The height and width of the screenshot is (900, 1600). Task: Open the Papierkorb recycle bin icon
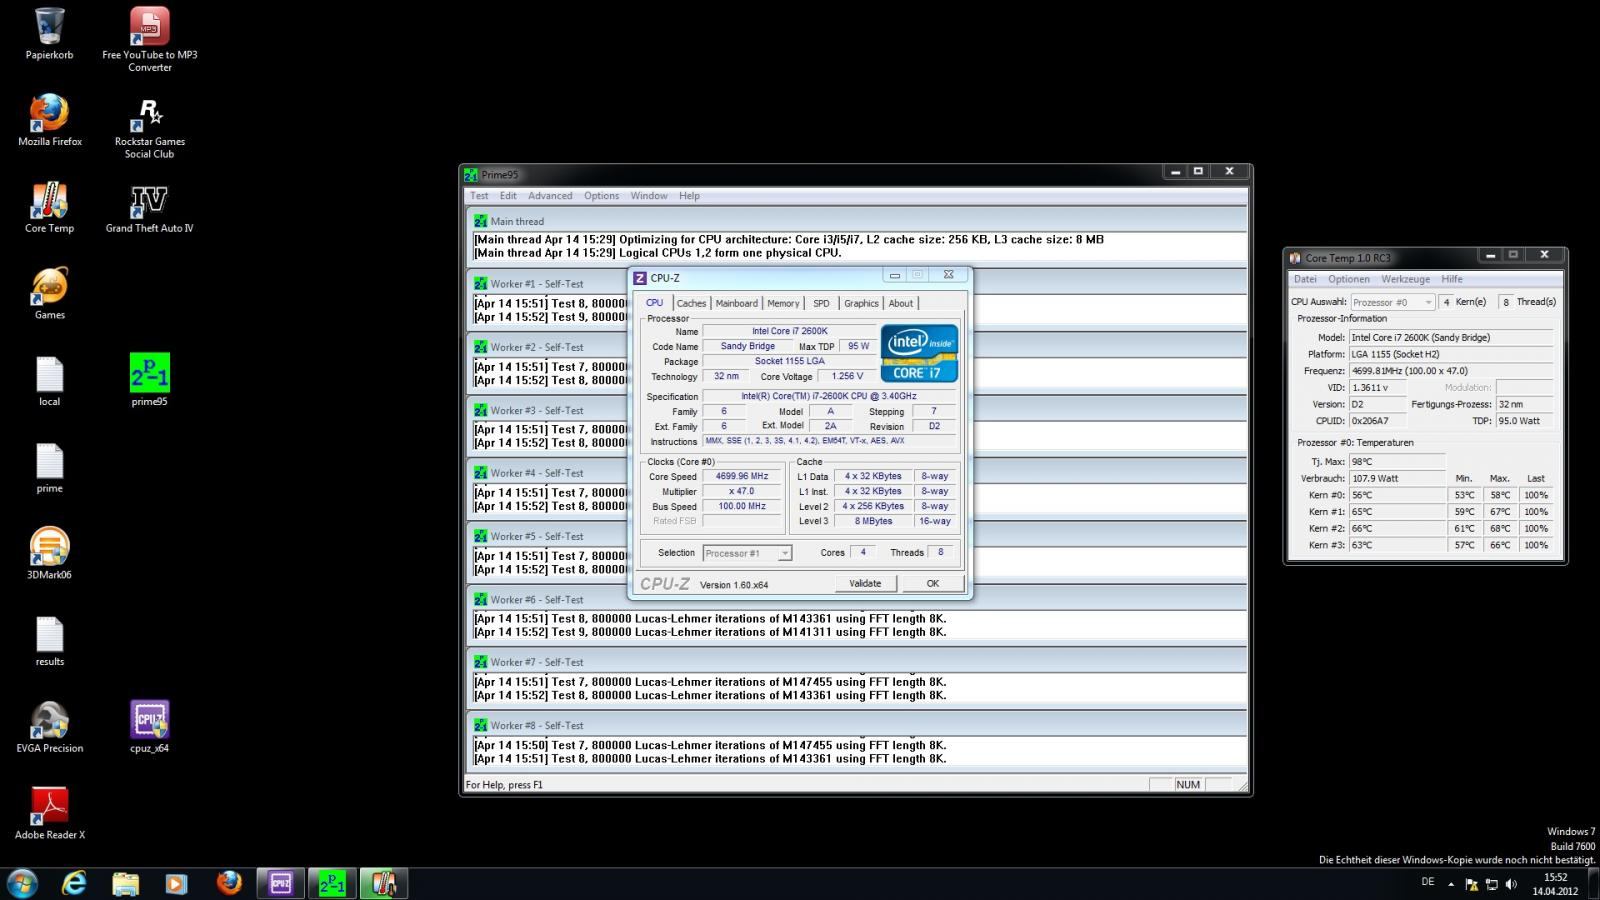click(49, 34)
